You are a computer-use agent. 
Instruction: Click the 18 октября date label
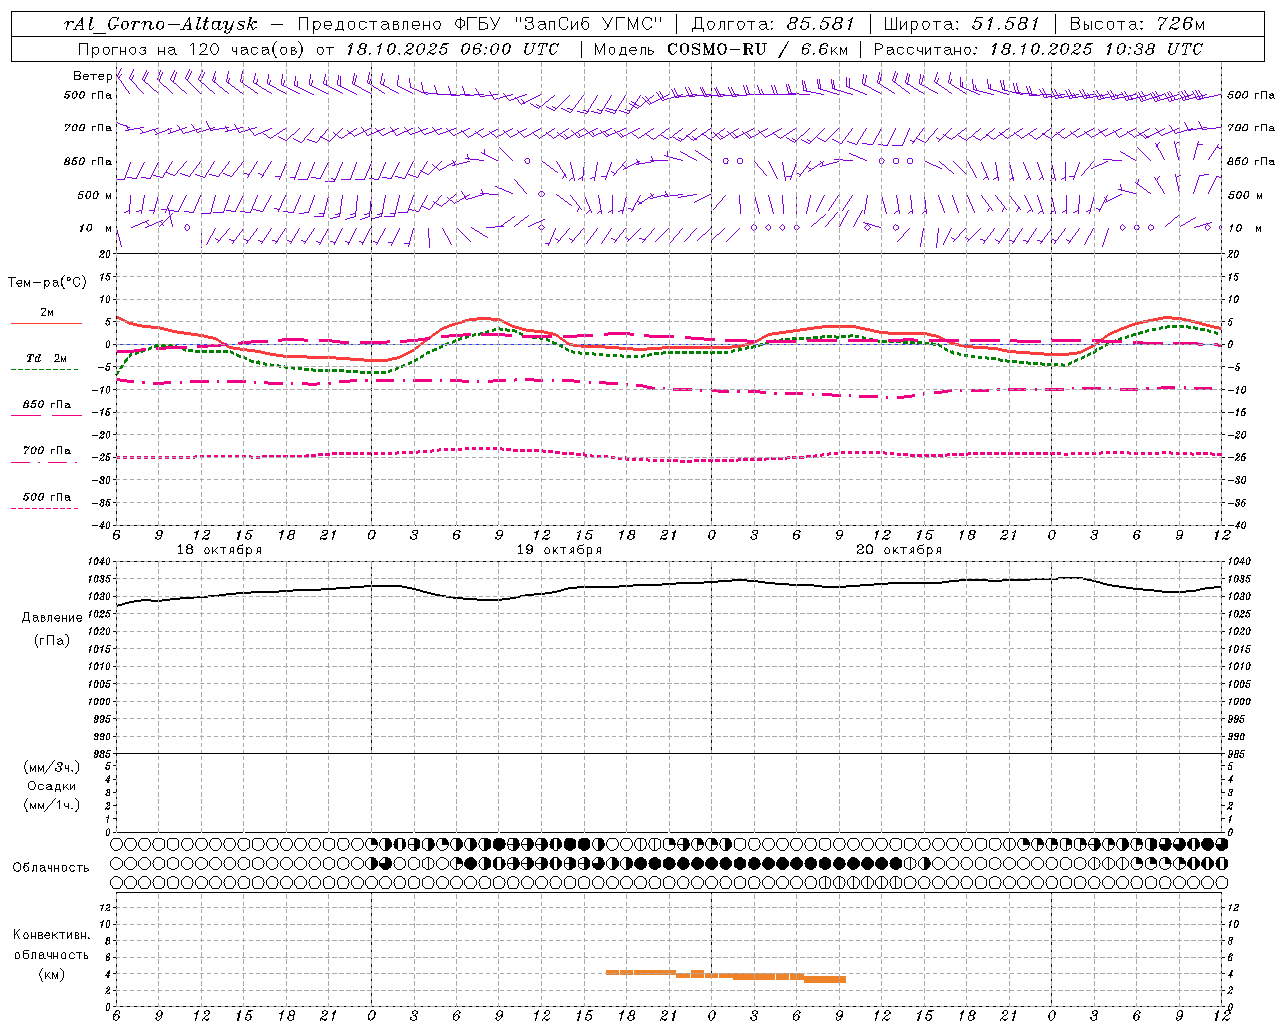[219, 549]
